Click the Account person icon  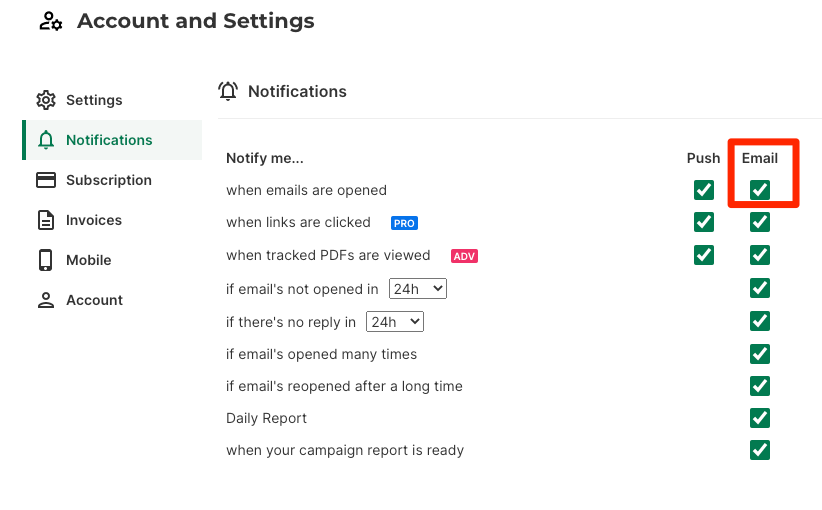(x=46, y=300)
